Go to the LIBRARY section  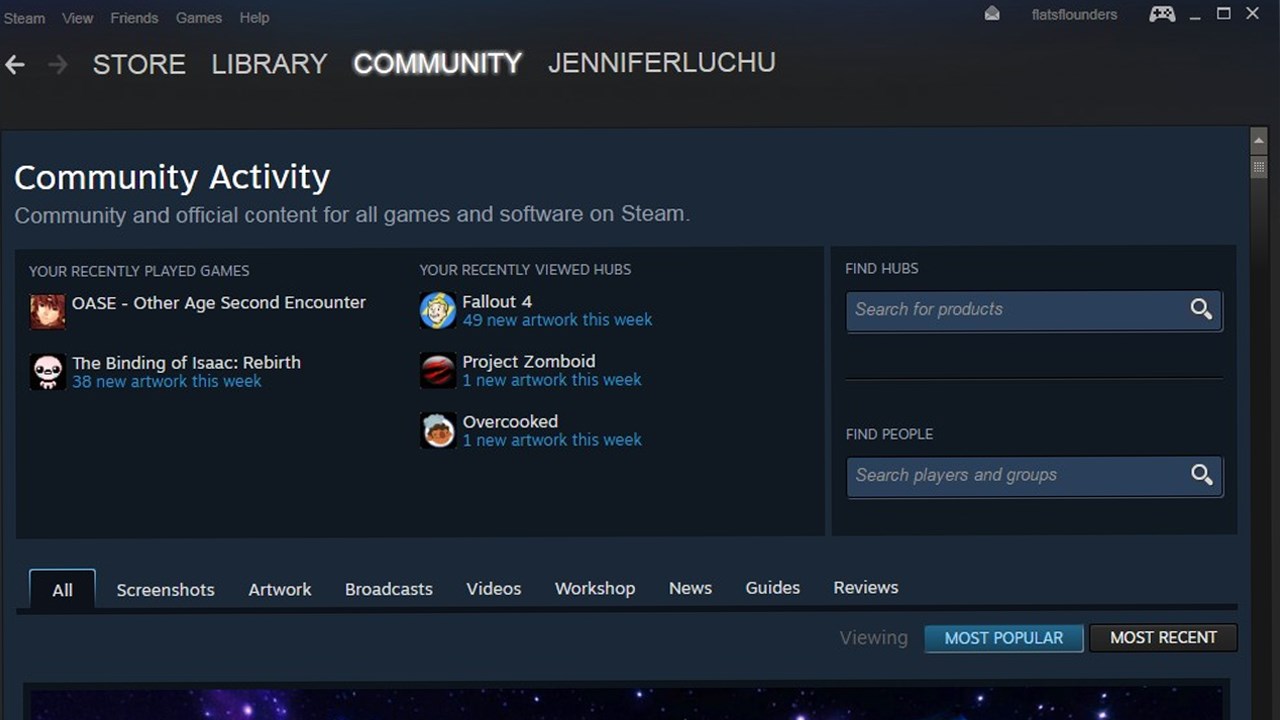(x=269, y=64)
